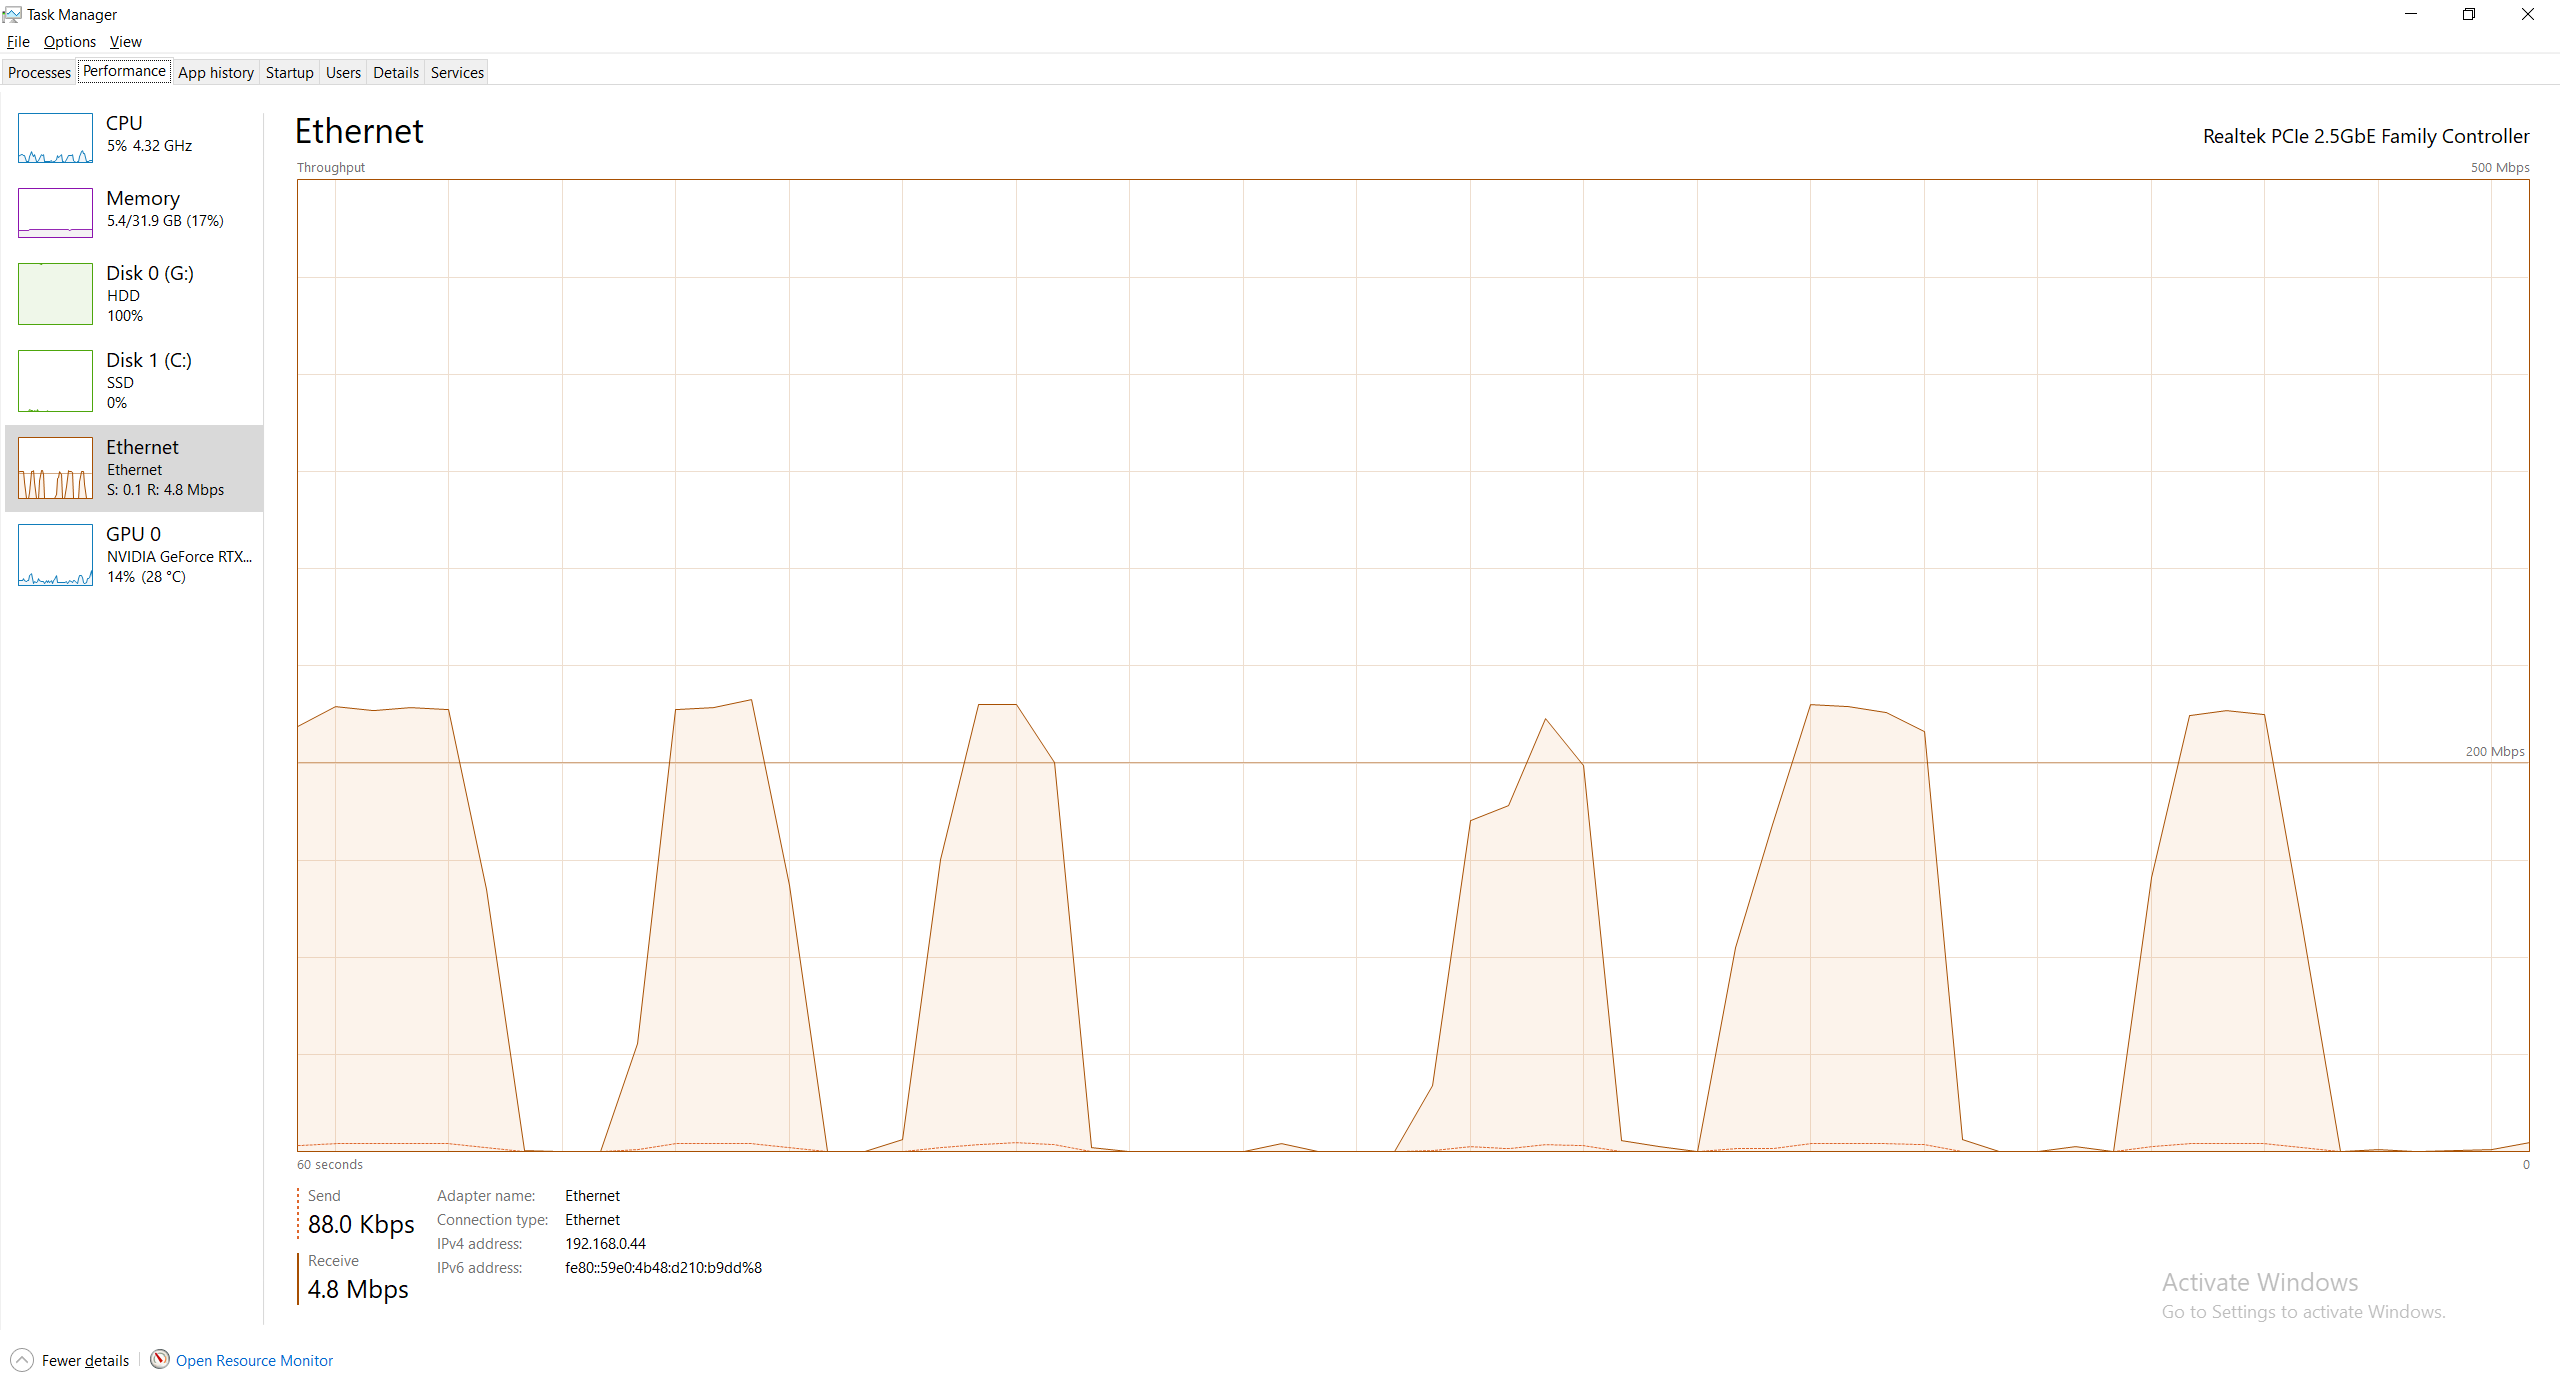
Task: Open the File menu
Action: (x=18, y=42)
